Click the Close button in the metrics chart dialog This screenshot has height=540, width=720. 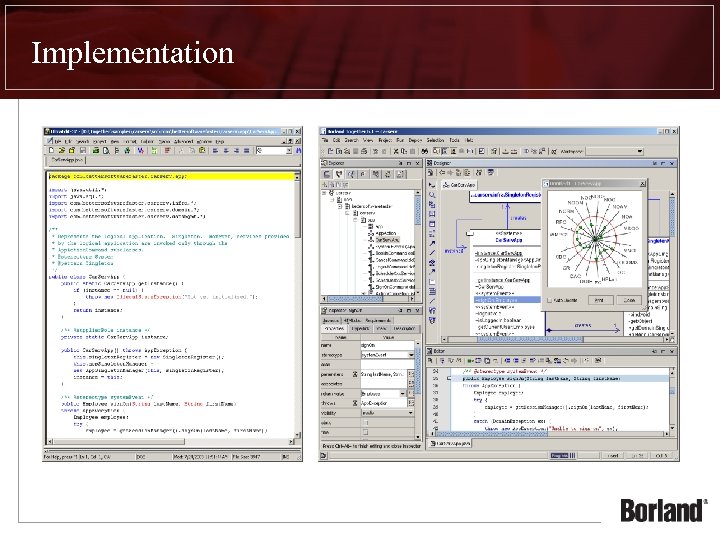[x=629, y=300]
